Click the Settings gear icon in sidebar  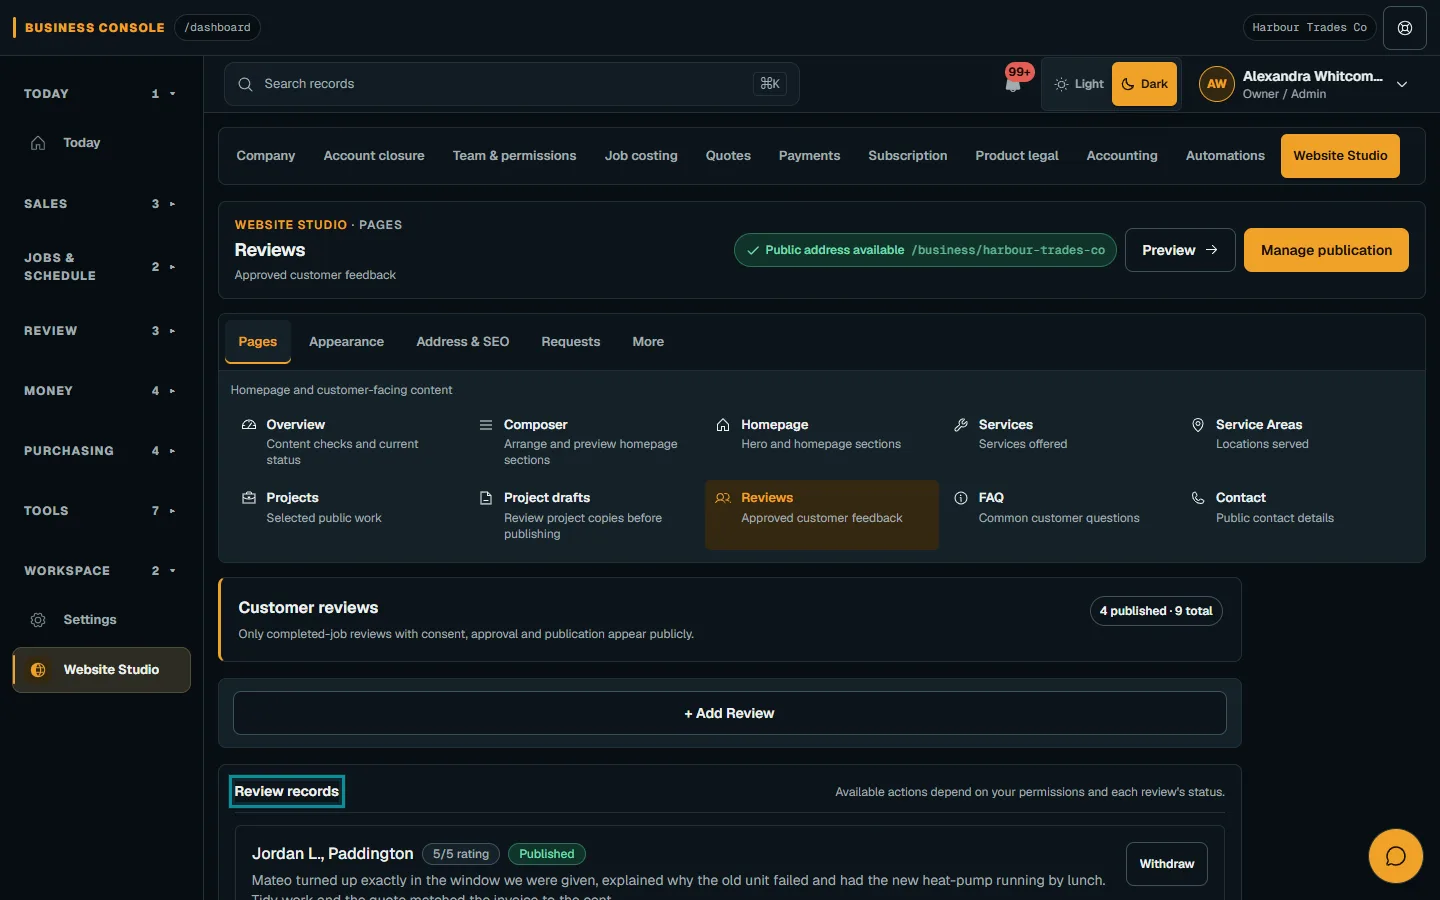pos(38,620)
